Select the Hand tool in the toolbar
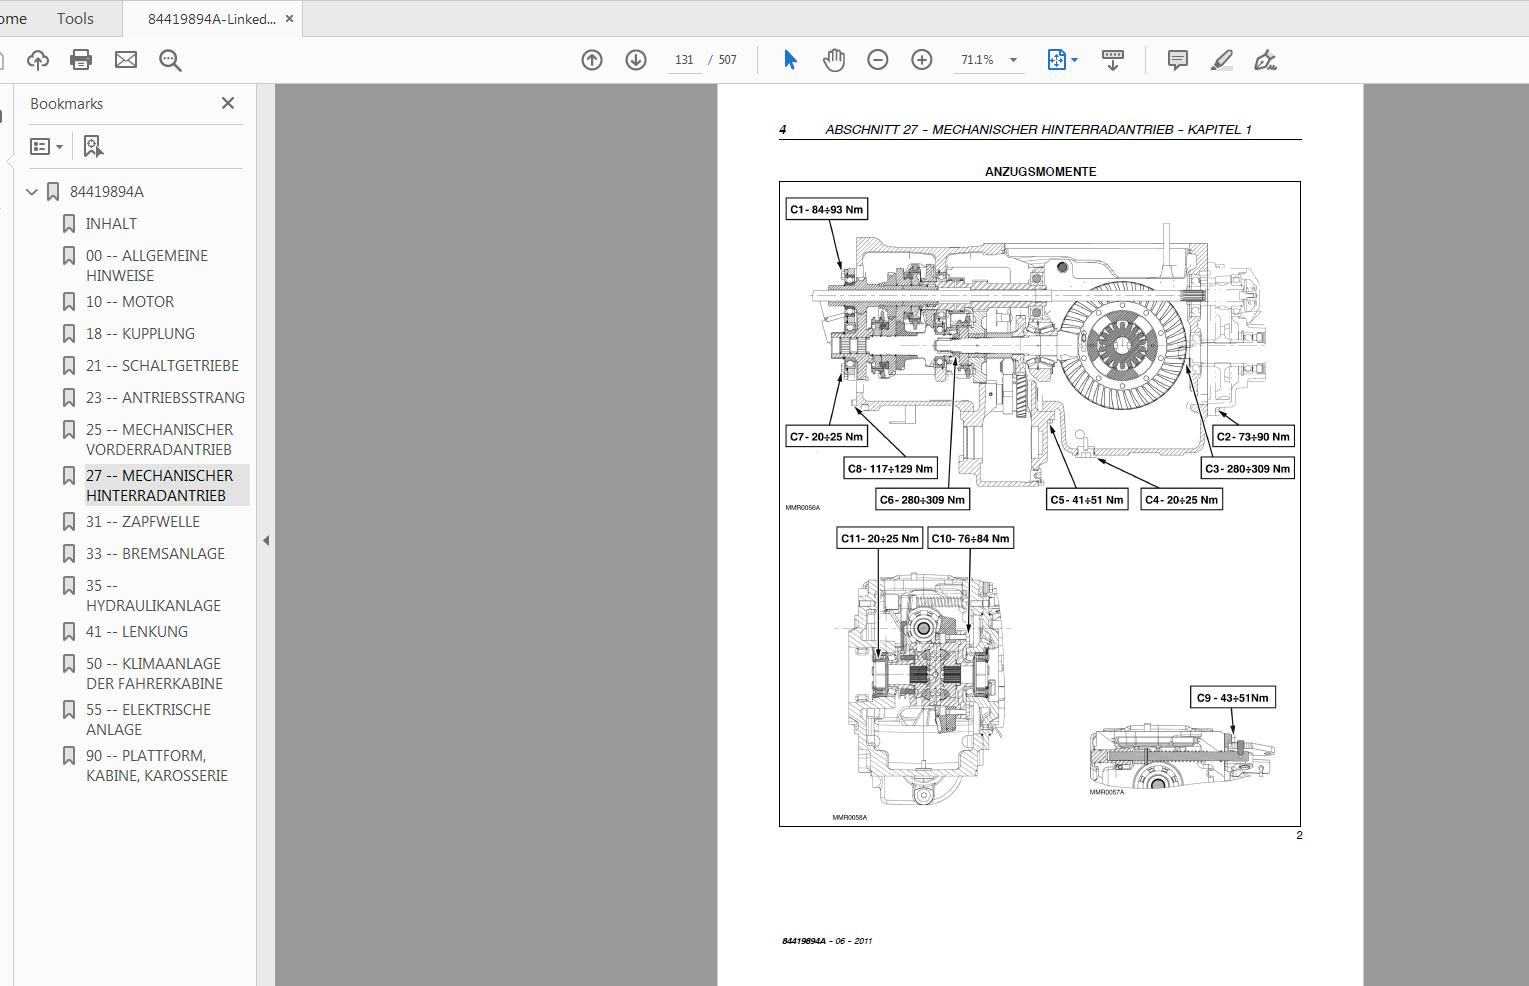Screen dimensions: 1529x986 pos(834,60)
